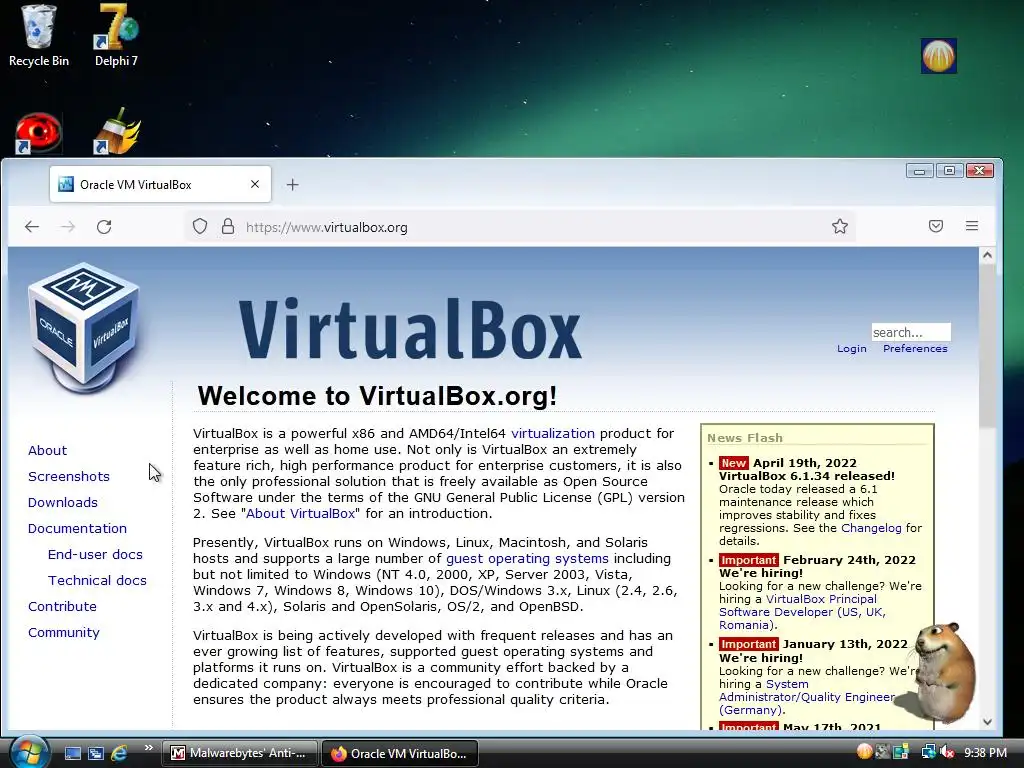This screenshot has height=768, width=1024.
Task: Open the Preferences link
Action: [x=915, y=349]
